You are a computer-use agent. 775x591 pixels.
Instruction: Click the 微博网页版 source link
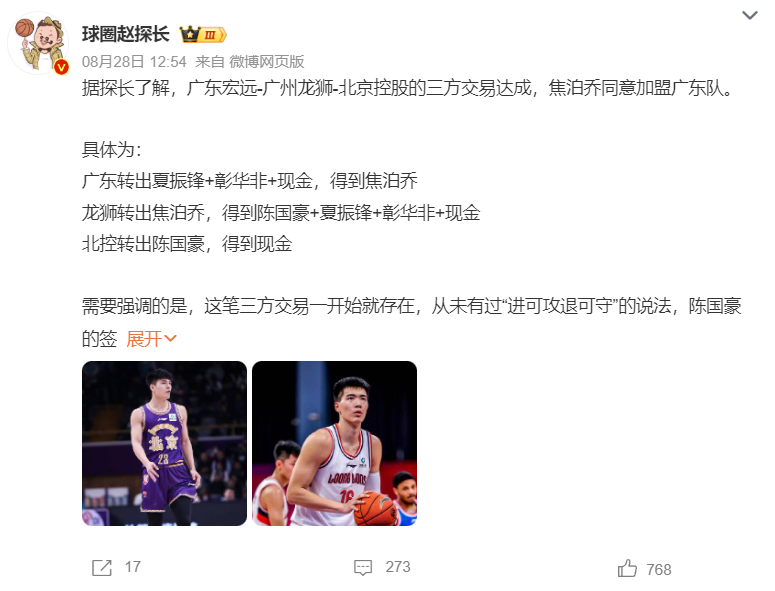tap(267, 62)
